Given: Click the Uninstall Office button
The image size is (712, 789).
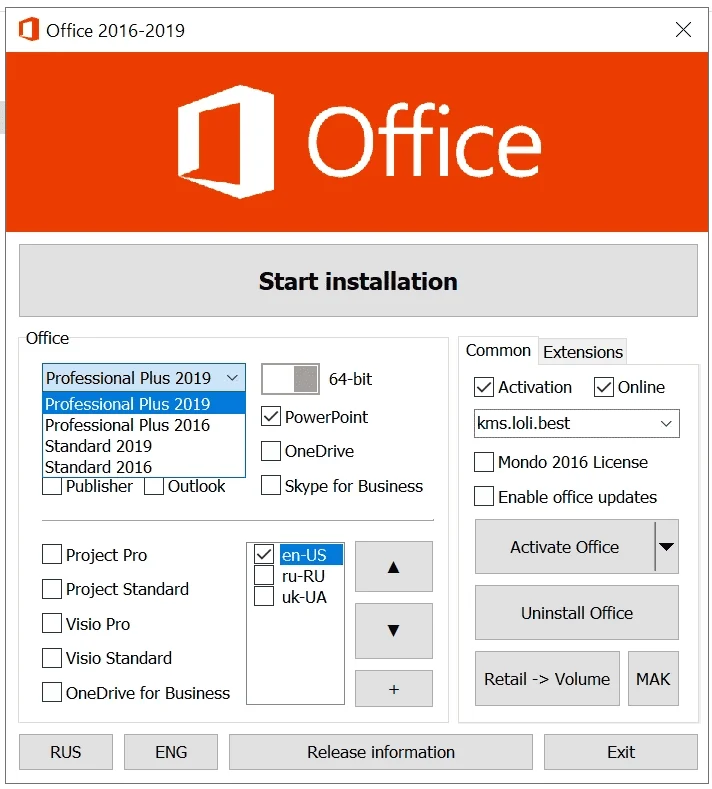Looking at the screenshot, I should (577, 612).
